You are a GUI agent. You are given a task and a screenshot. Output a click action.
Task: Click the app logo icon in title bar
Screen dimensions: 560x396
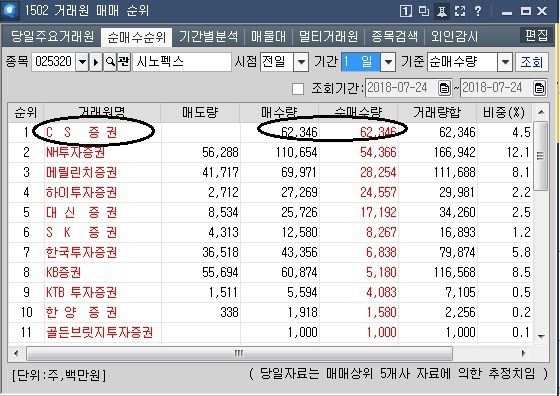point(10,10)
